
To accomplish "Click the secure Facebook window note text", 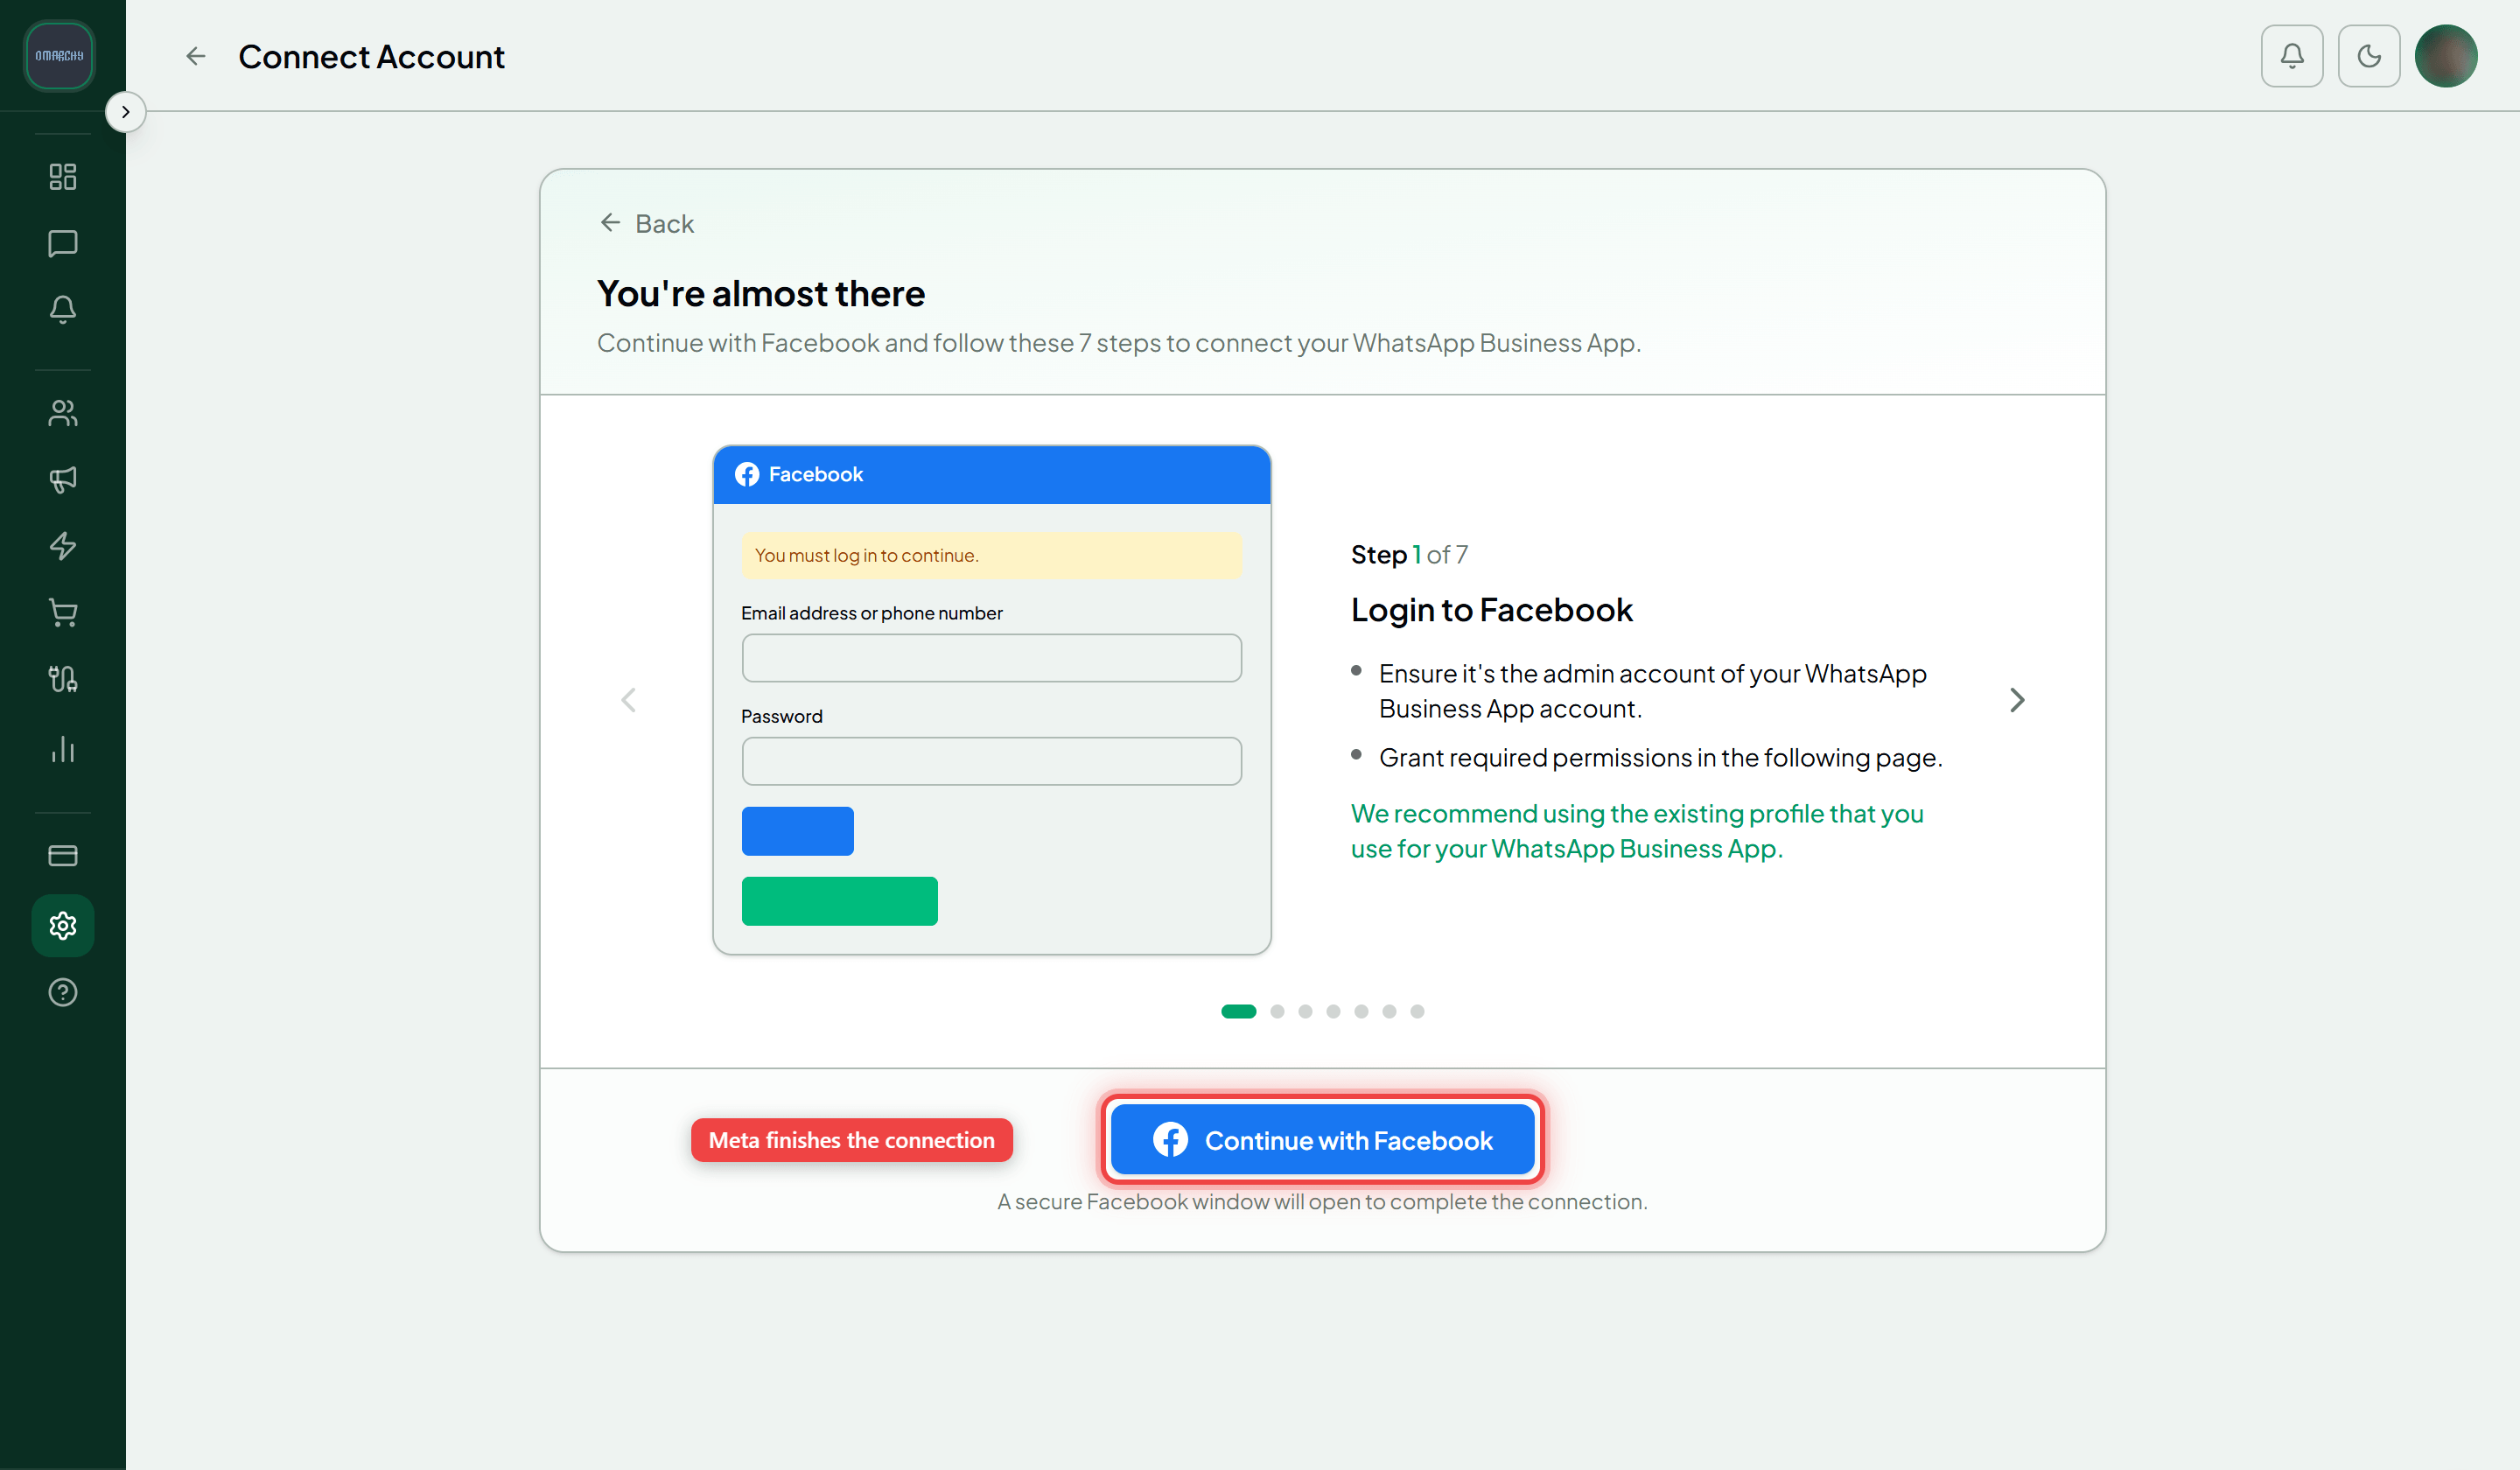I will (x=1322, y=1201).
